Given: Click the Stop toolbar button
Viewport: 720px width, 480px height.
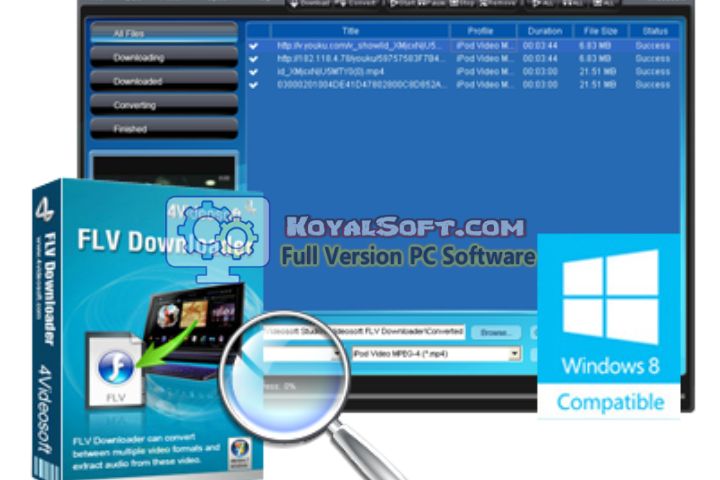Looking at the screenshot, I should pos(461,3).
